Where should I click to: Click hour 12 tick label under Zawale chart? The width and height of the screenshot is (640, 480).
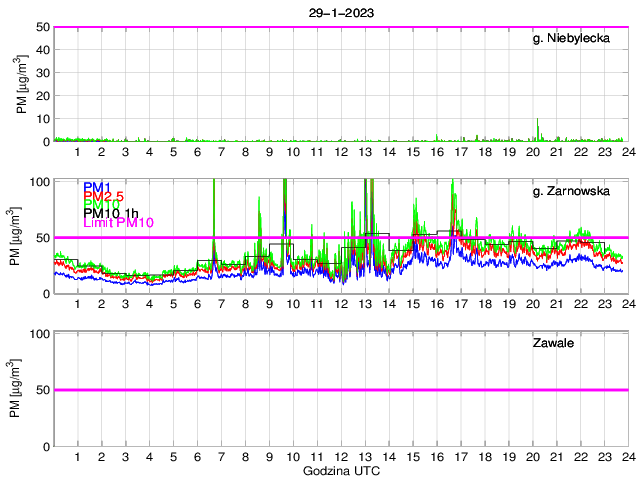pos(341,456)
